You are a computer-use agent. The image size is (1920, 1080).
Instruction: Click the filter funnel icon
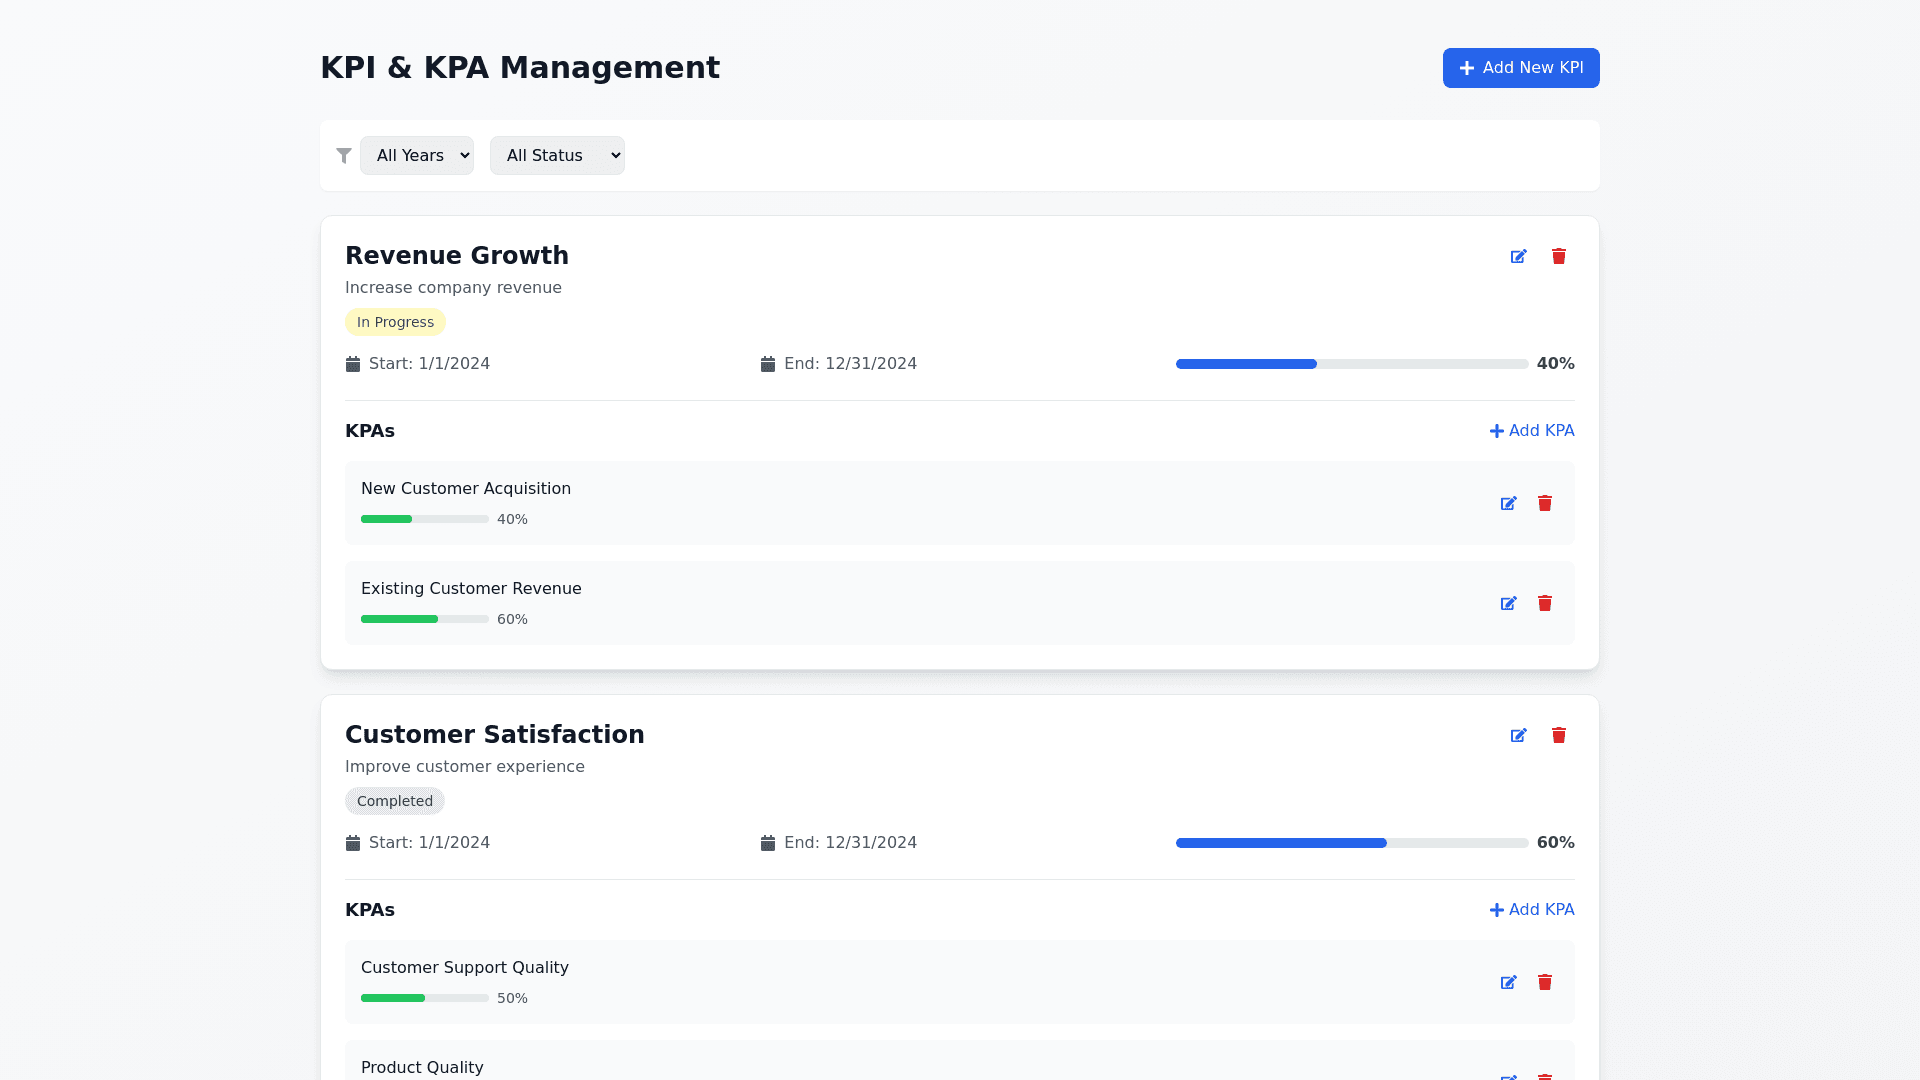coord(344,156)
